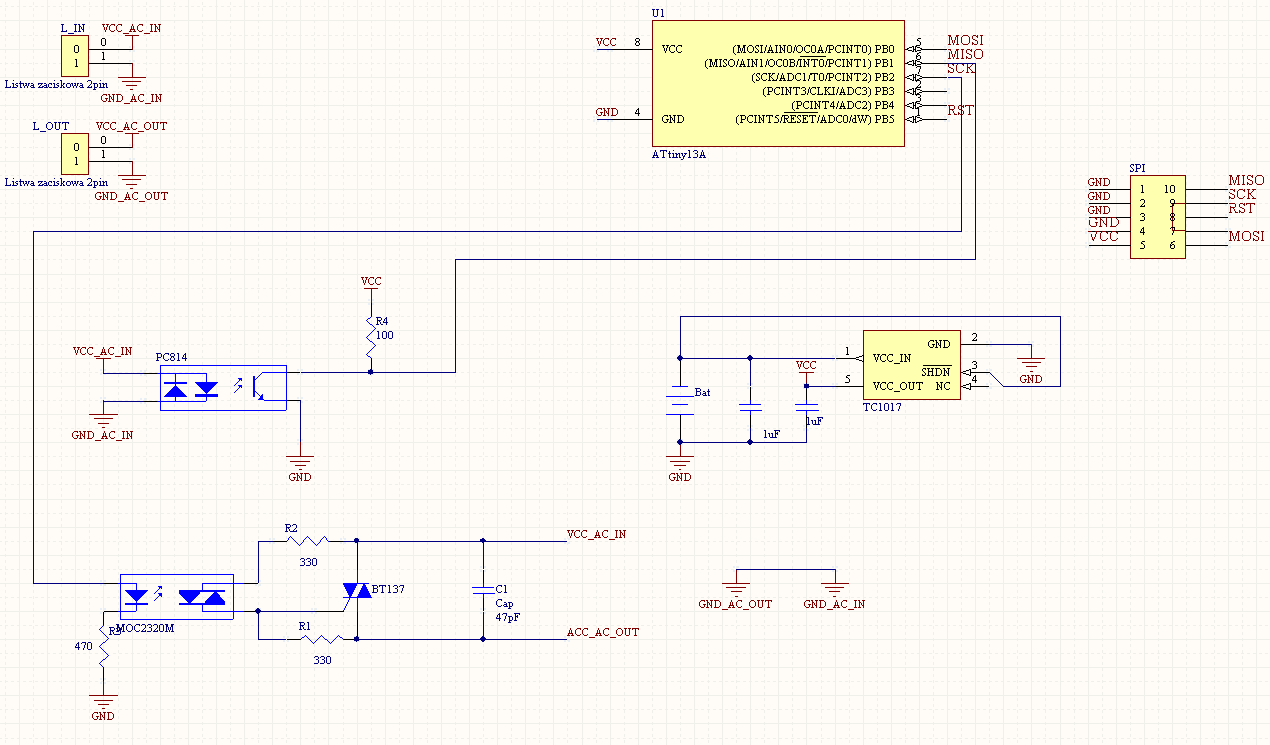Click the ACC_AC_OUT net label
Image resolution: width=1270 pixels, height=745 pixels.
pyautogui.click(x=602, y=632)
